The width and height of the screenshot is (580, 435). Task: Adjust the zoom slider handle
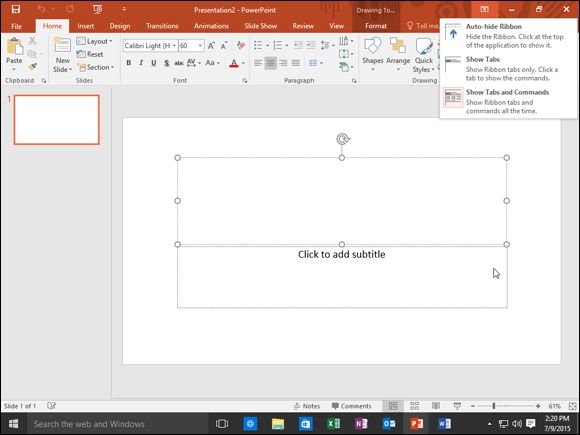coord(494,406)
